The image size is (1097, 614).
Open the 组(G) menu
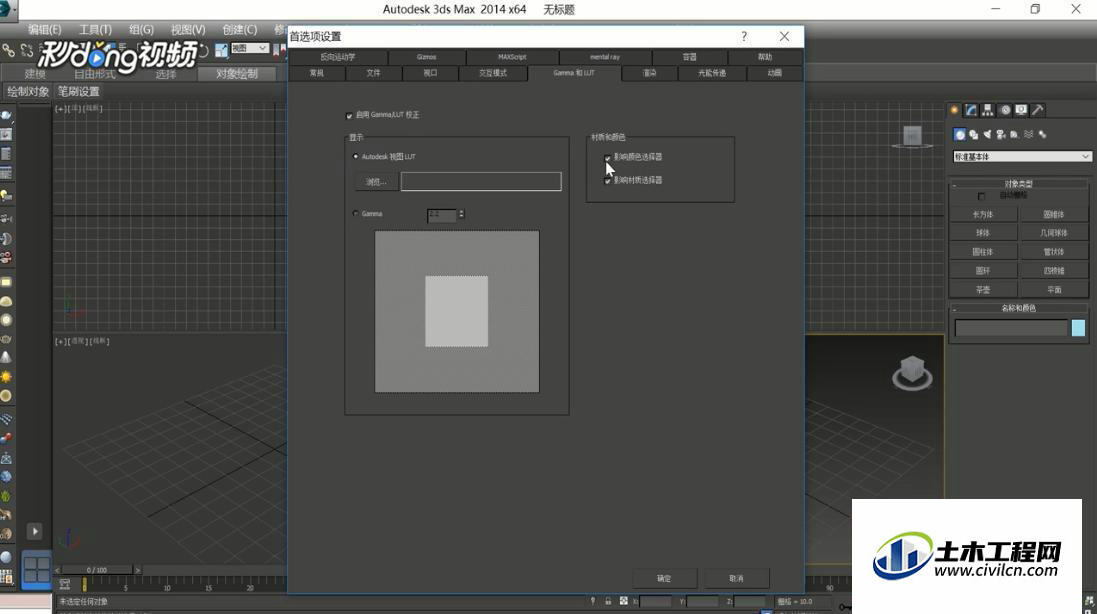click(x=141, y=29)
